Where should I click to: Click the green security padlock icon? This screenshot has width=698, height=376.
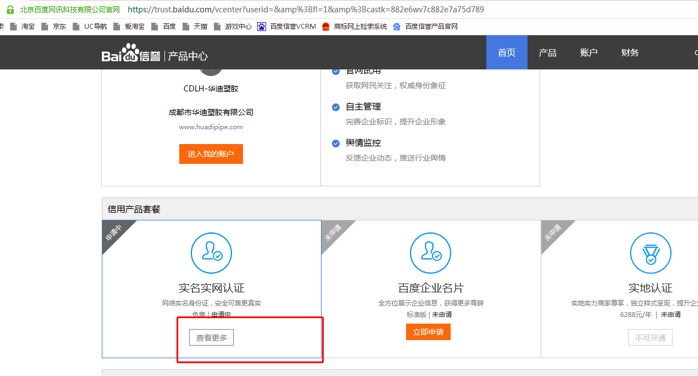click(x=10, y=9)
